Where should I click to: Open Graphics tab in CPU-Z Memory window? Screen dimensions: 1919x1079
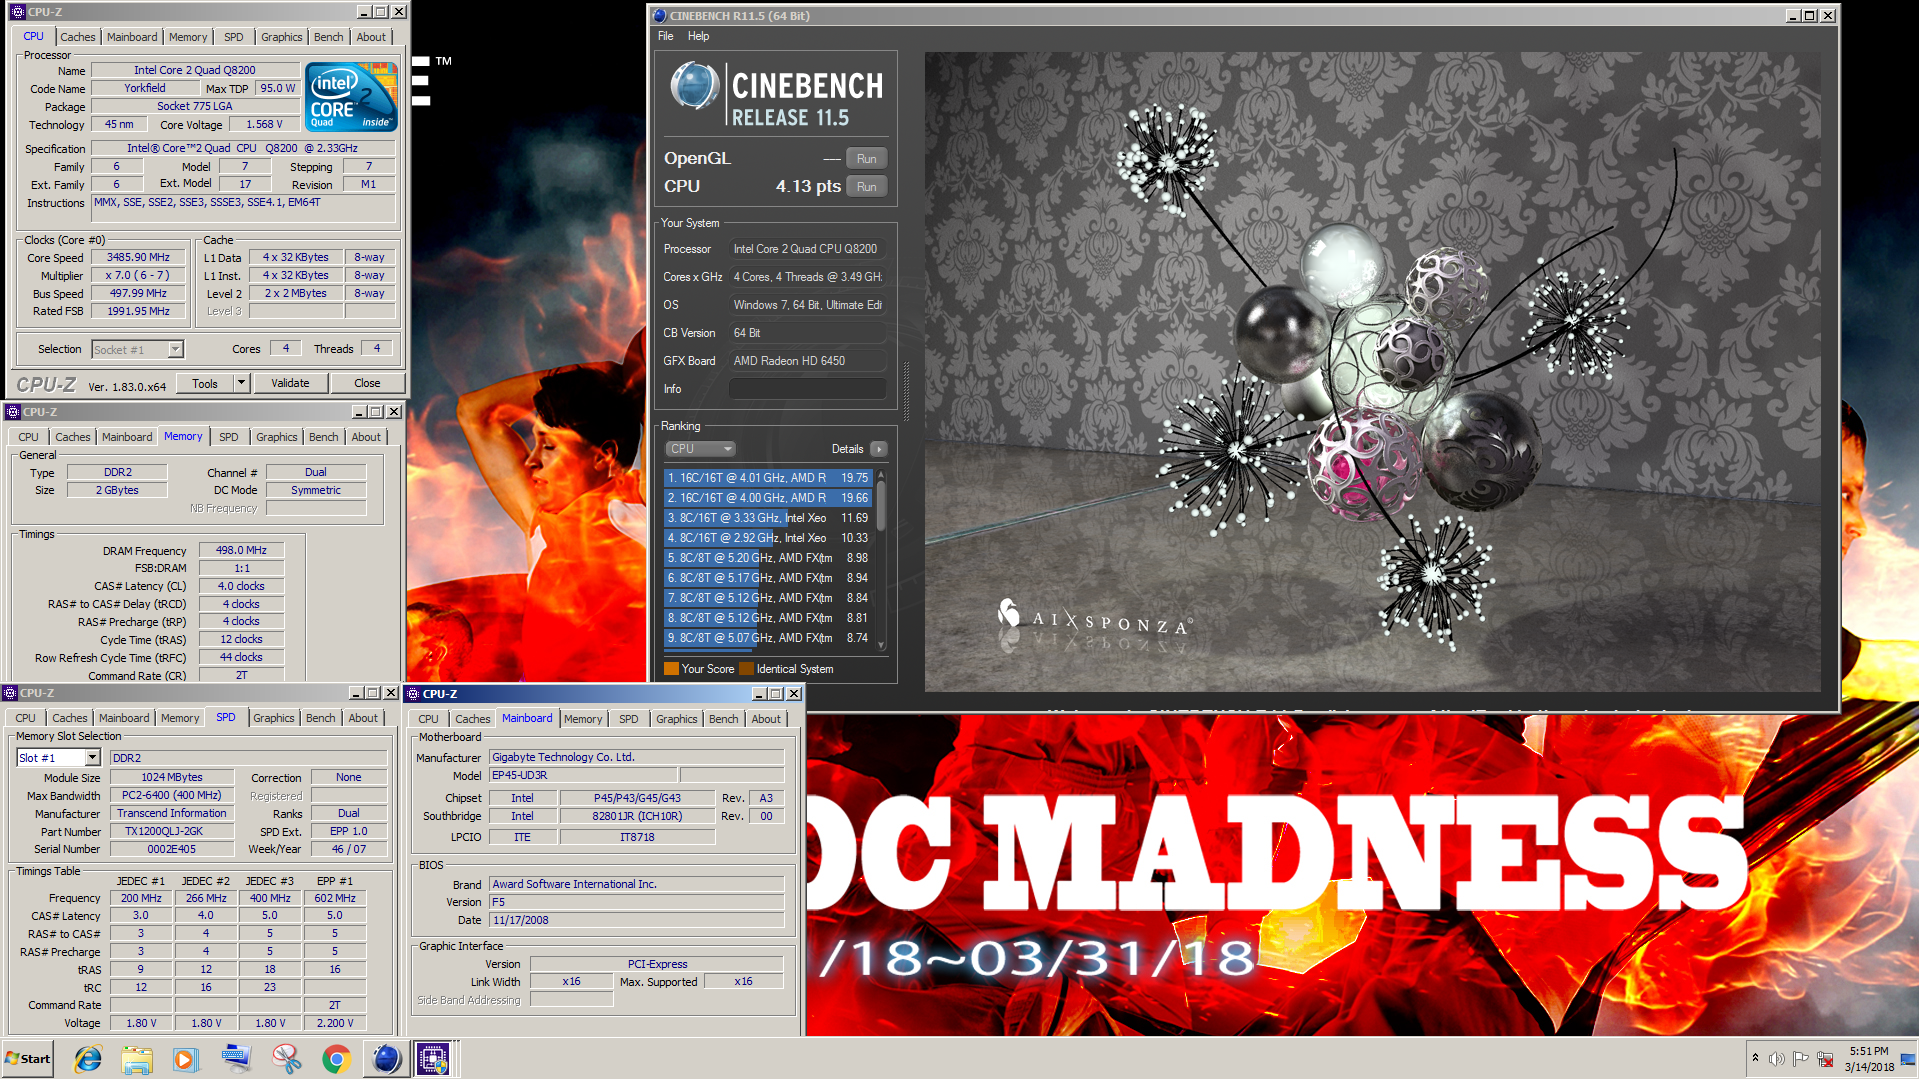tap(277, 437)
